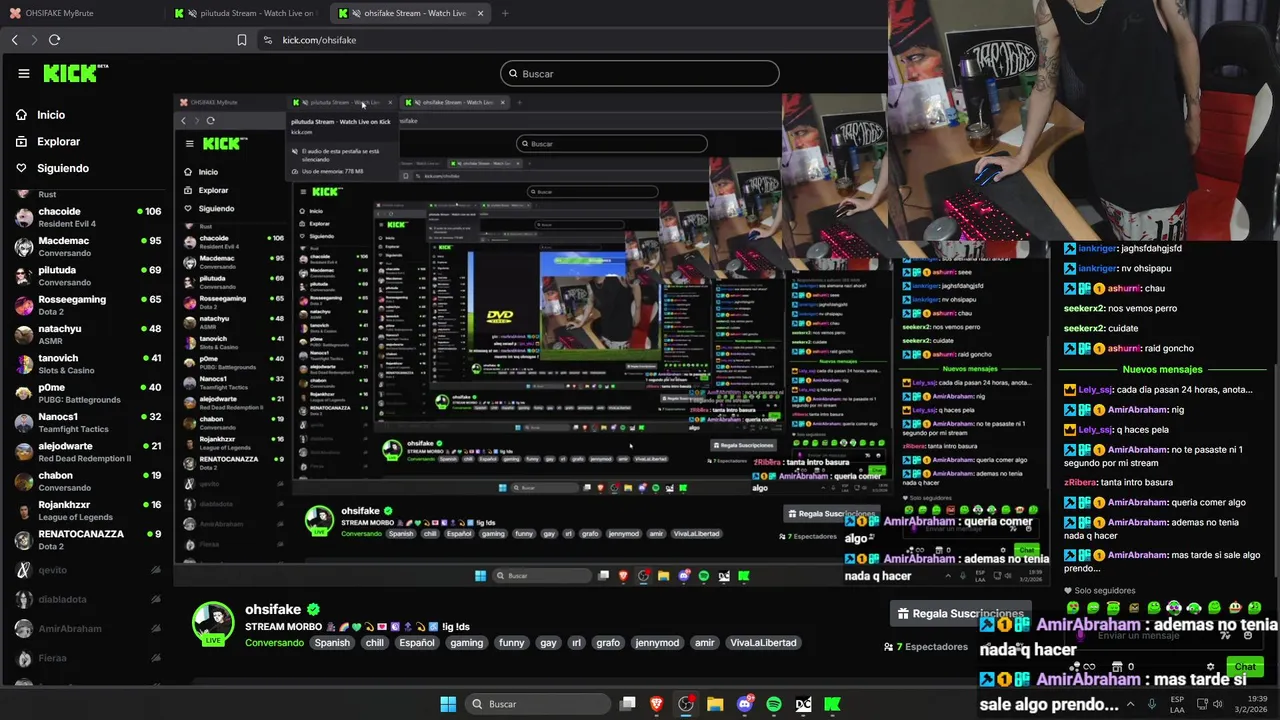Click the Kick Buscar search field

tap(640, 73)
